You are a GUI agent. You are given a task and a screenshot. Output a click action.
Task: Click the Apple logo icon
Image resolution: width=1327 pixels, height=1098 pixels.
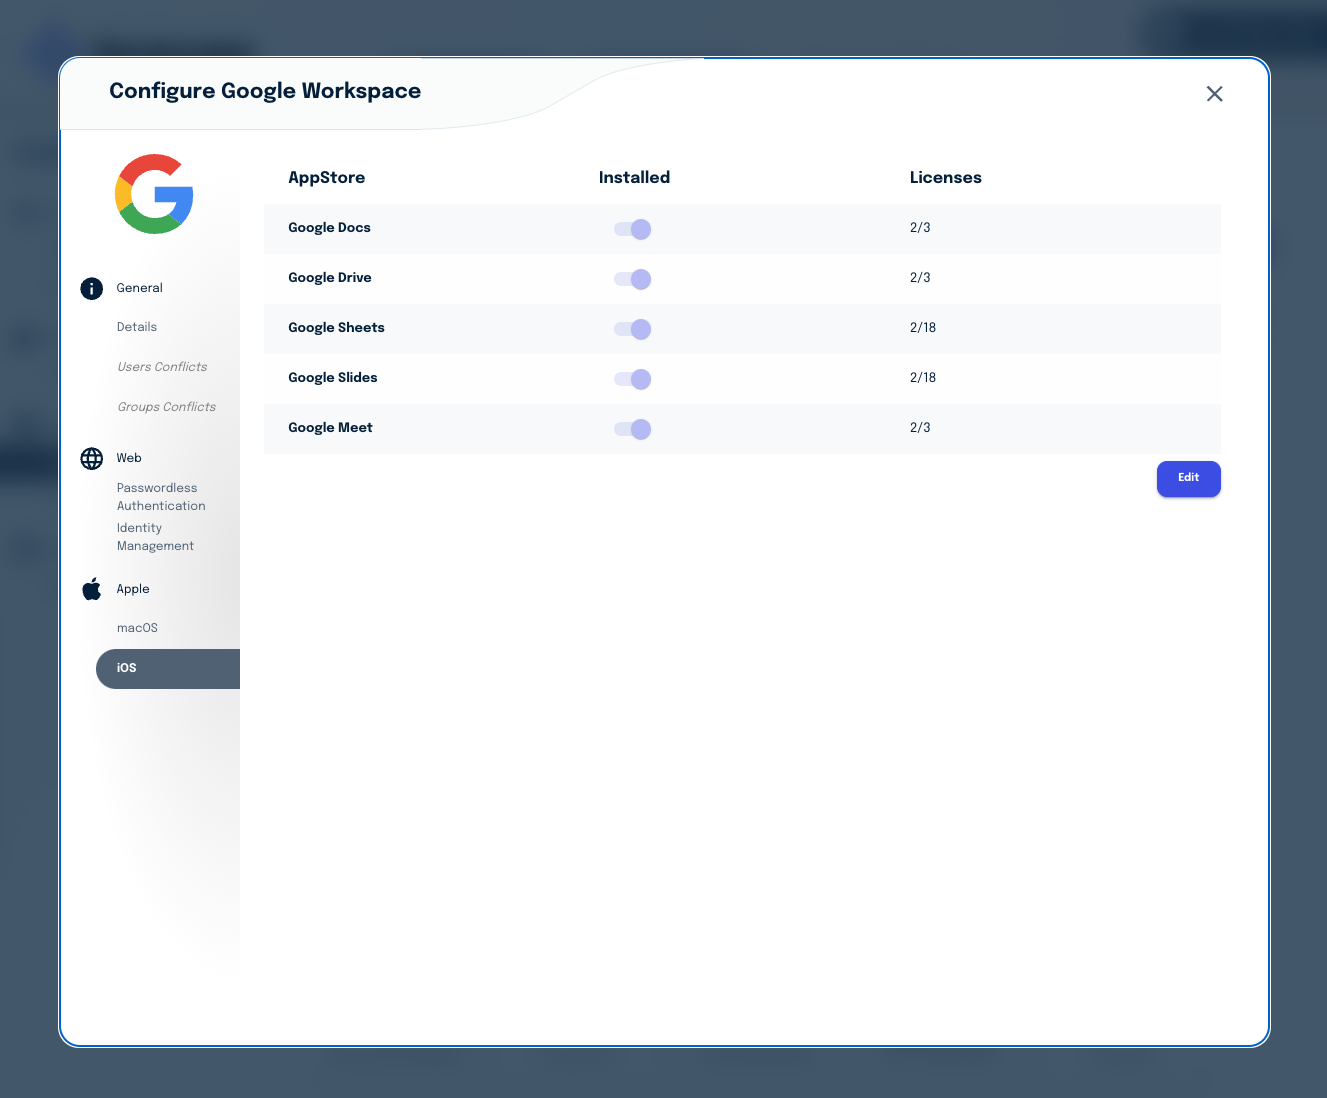(x=92, y=589)
